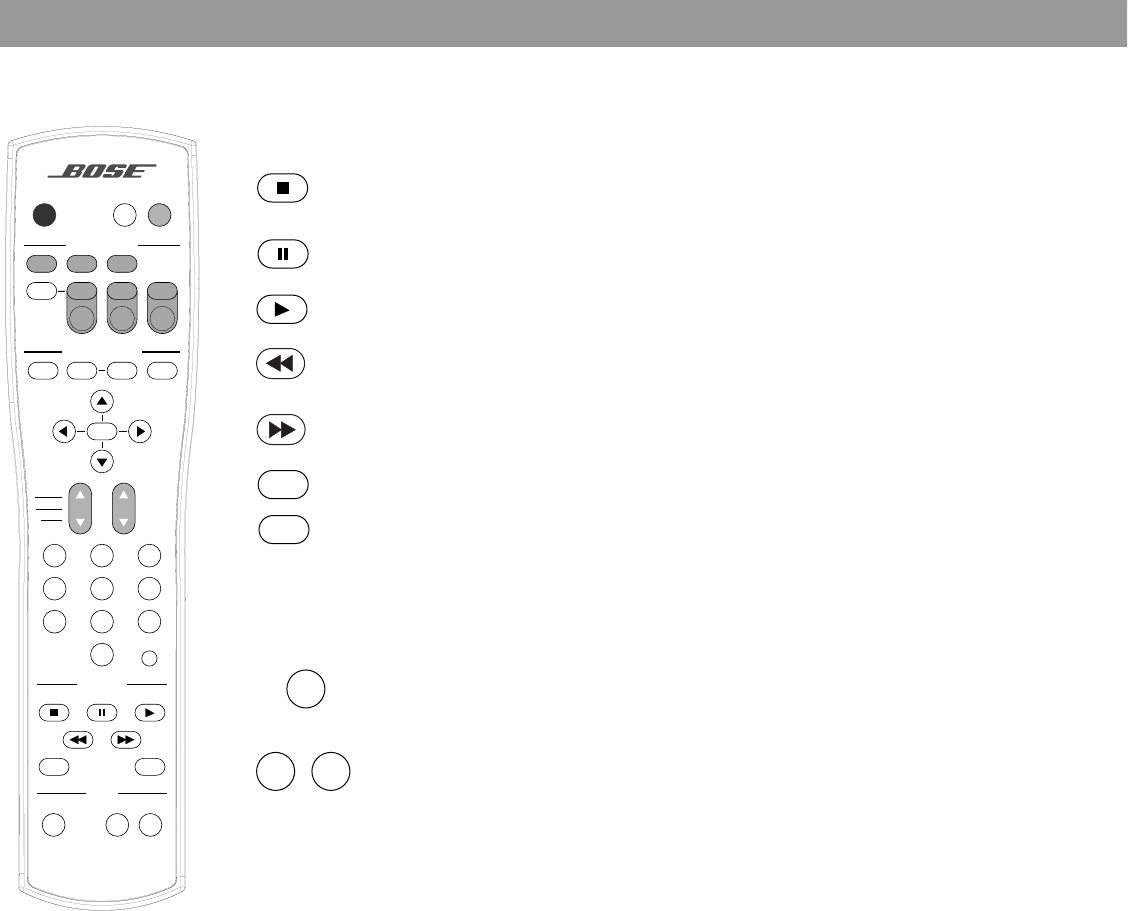Click the down arrow on the right gray rocker

tap(124, 522)
